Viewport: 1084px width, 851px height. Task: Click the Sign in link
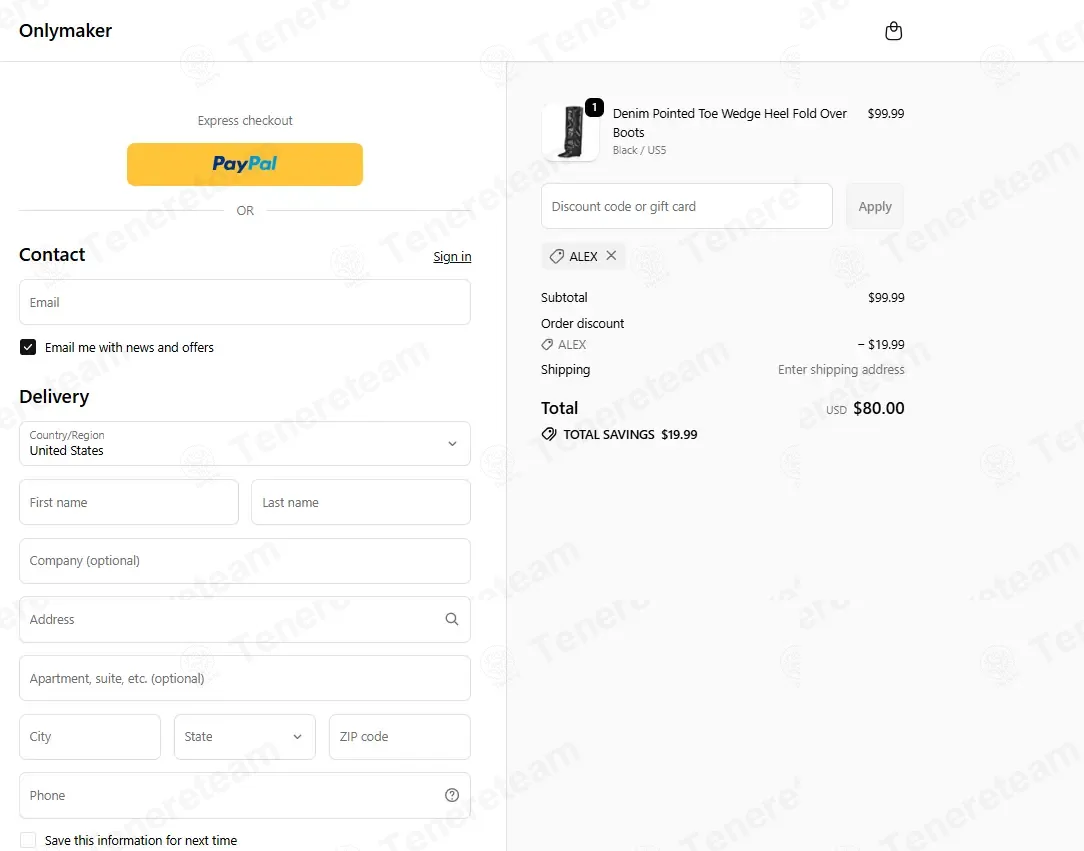[452, 256]
